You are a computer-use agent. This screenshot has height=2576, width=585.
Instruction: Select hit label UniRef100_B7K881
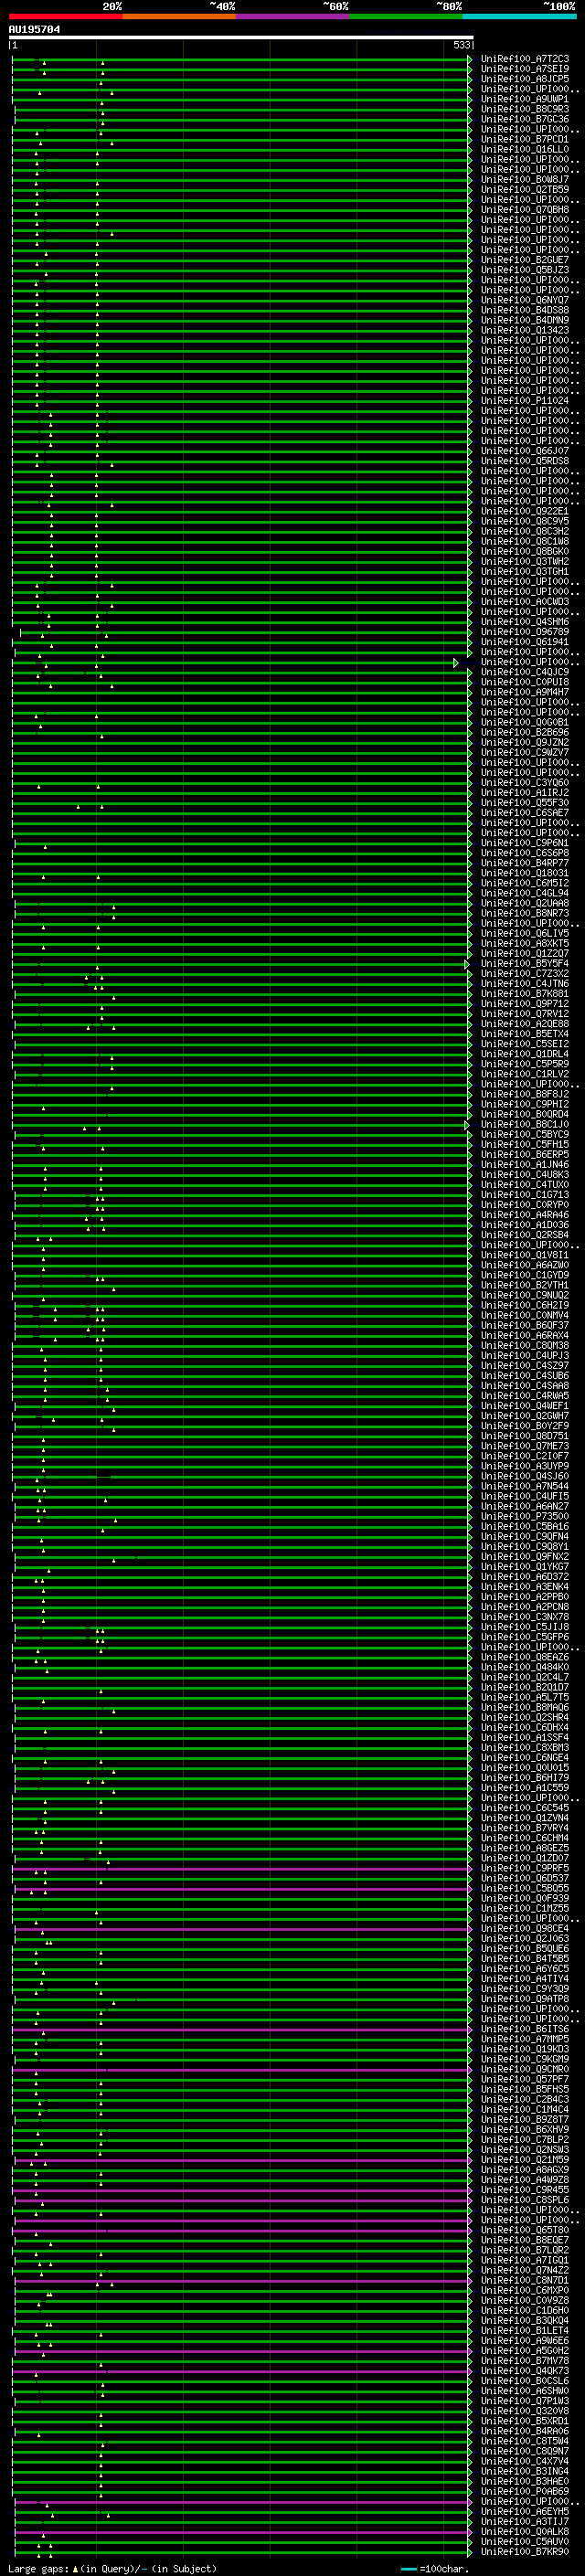[x=525, y=994]
